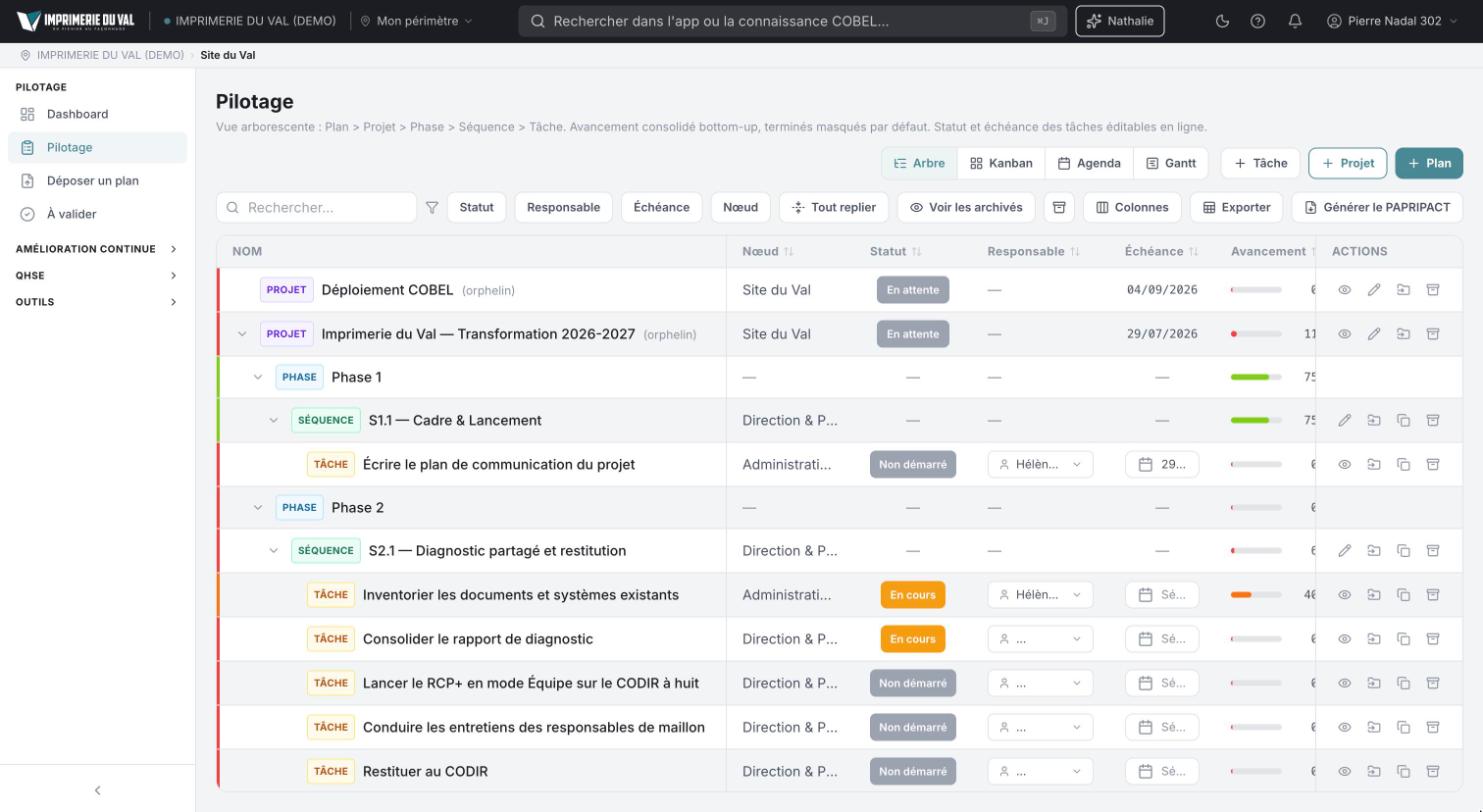Viewport: 1483px width, 812px height.
Task: Open Mon périmètre dropdown
Action: point(416,21)
